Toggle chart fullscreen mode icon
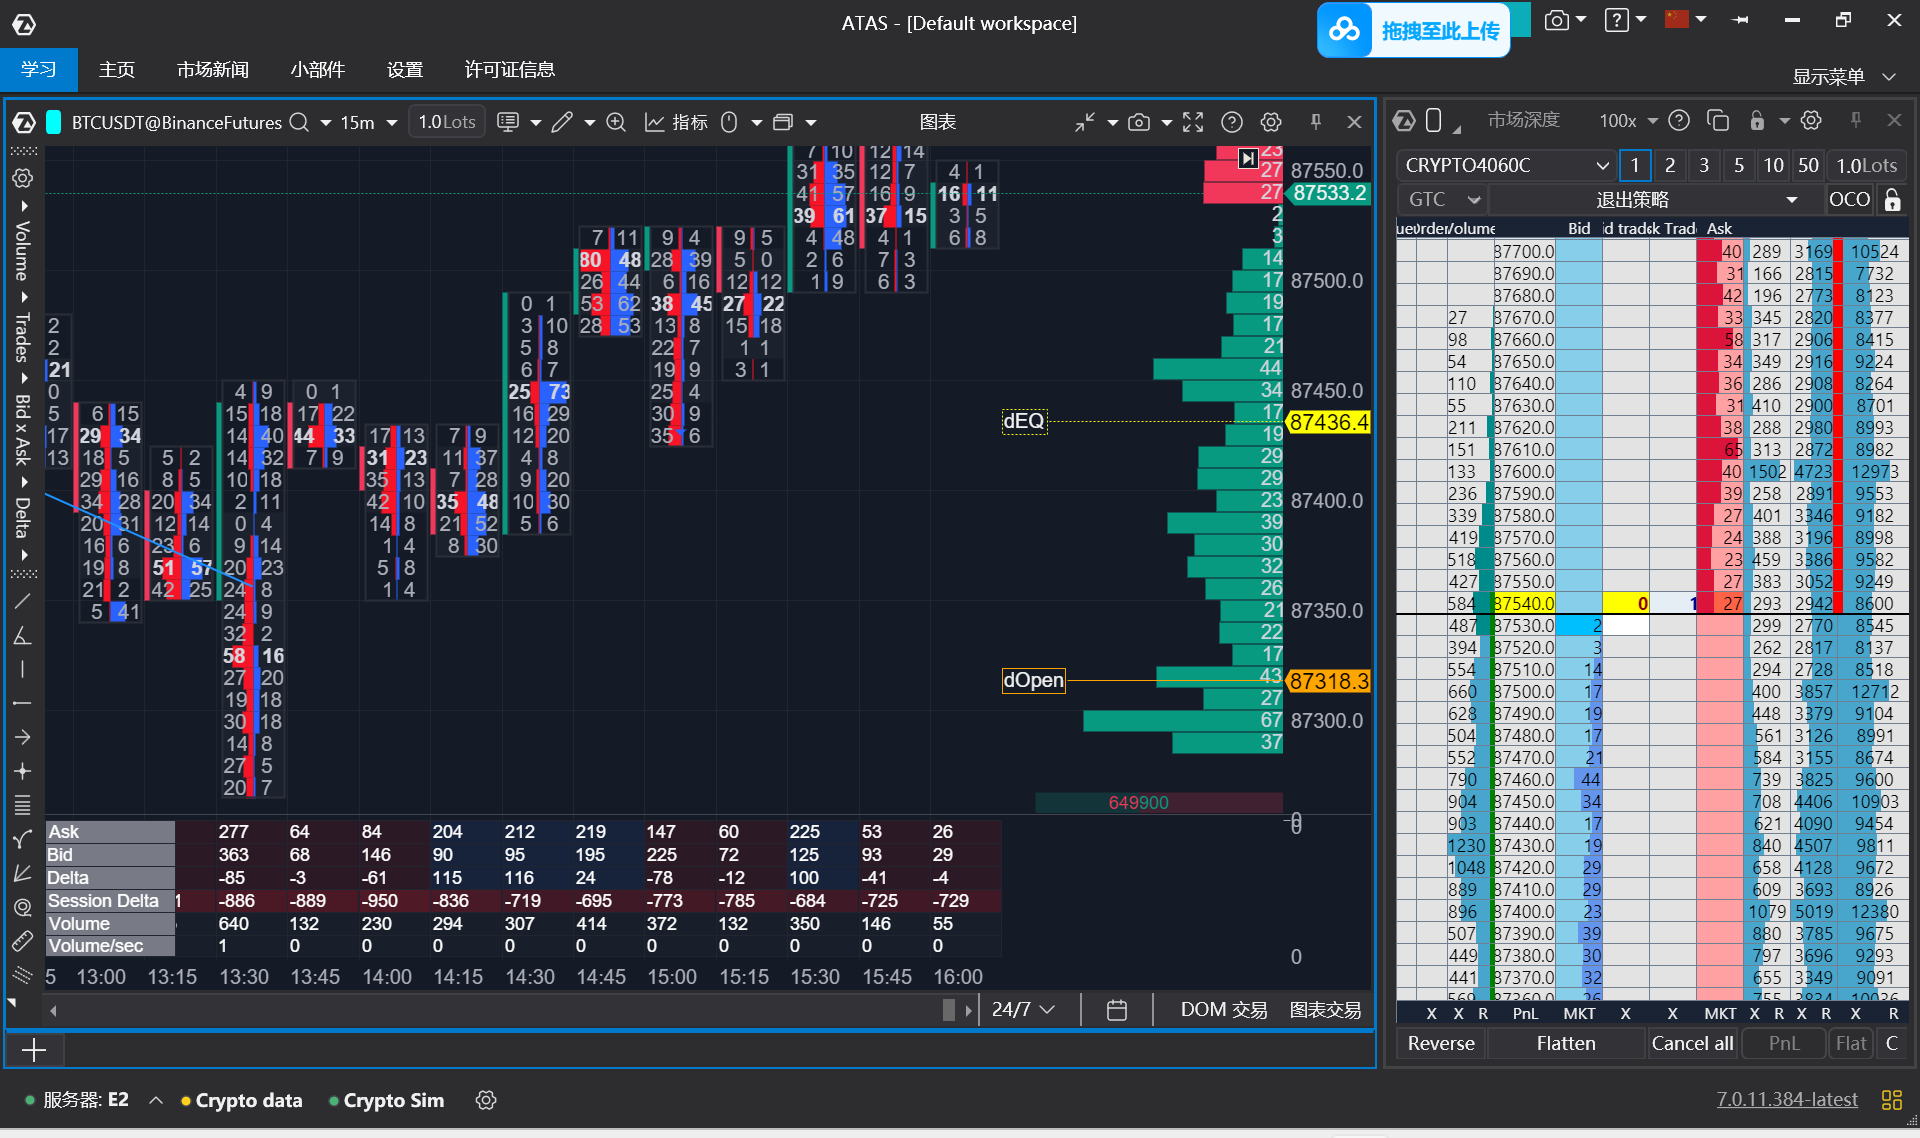This screenshot has height=1138, width=1920. (x=1193, y=122)
